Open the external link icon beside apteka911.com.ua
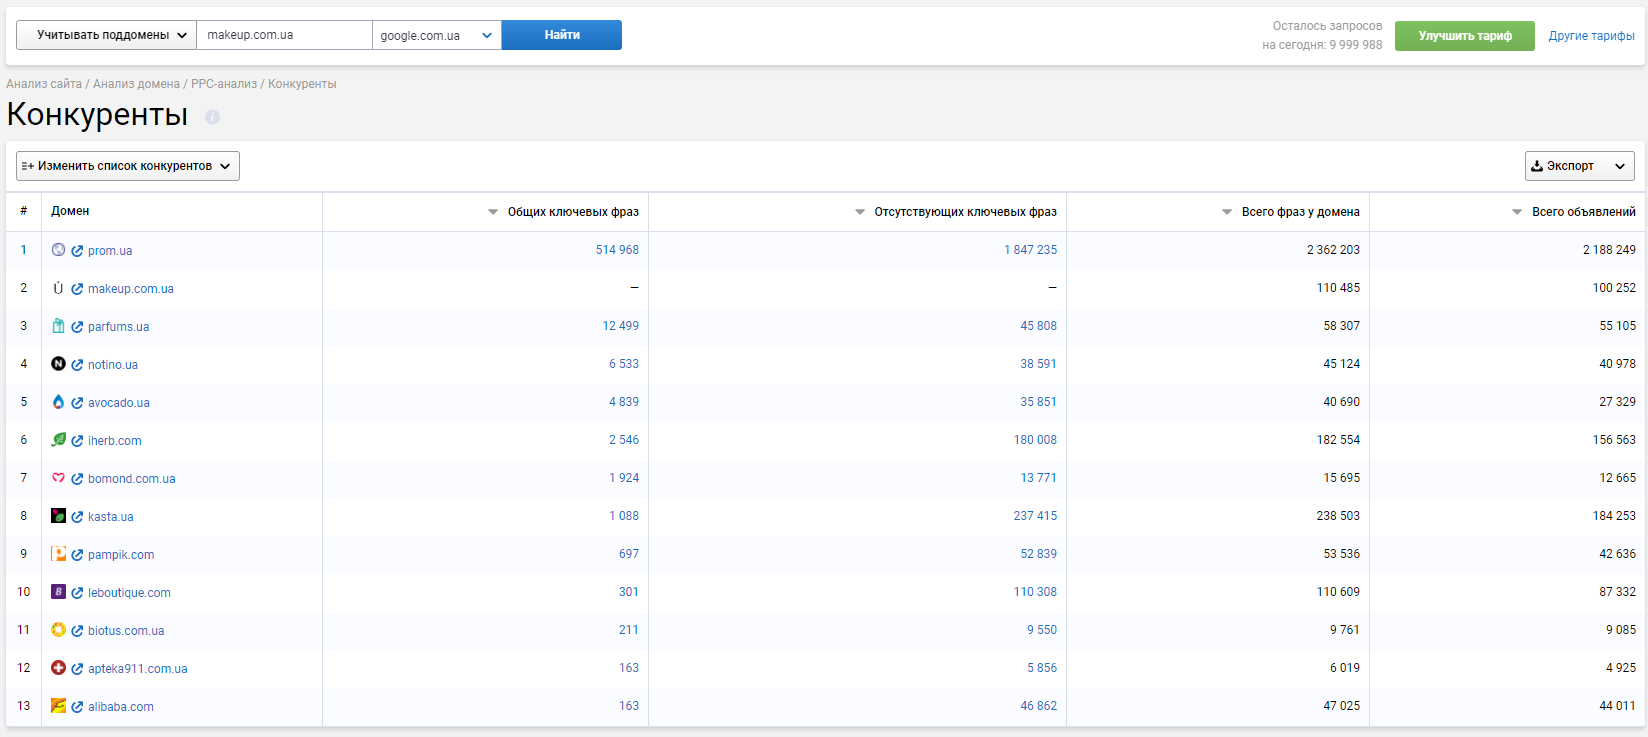The image size is (1648, 737). point(77,669)
